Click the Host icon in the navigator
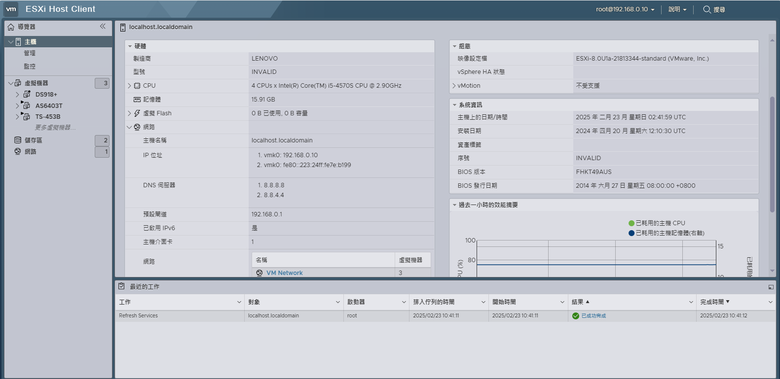This screenshot has height=379, width=780. click(19, 42)
